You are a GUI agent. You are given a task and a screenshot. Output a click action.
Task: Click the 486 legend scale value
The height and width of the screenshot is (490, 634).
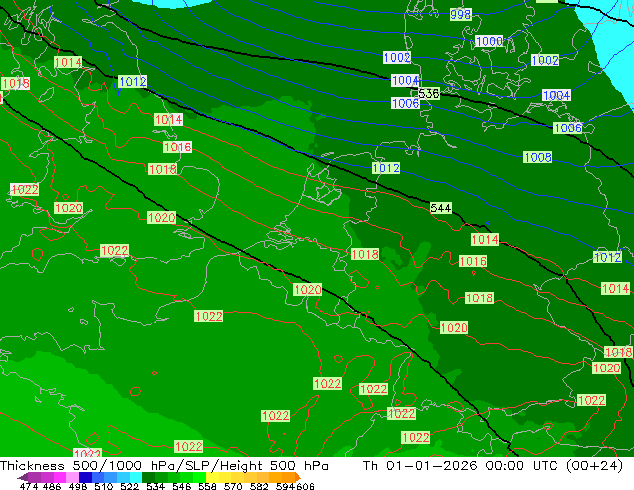(52, 486)
